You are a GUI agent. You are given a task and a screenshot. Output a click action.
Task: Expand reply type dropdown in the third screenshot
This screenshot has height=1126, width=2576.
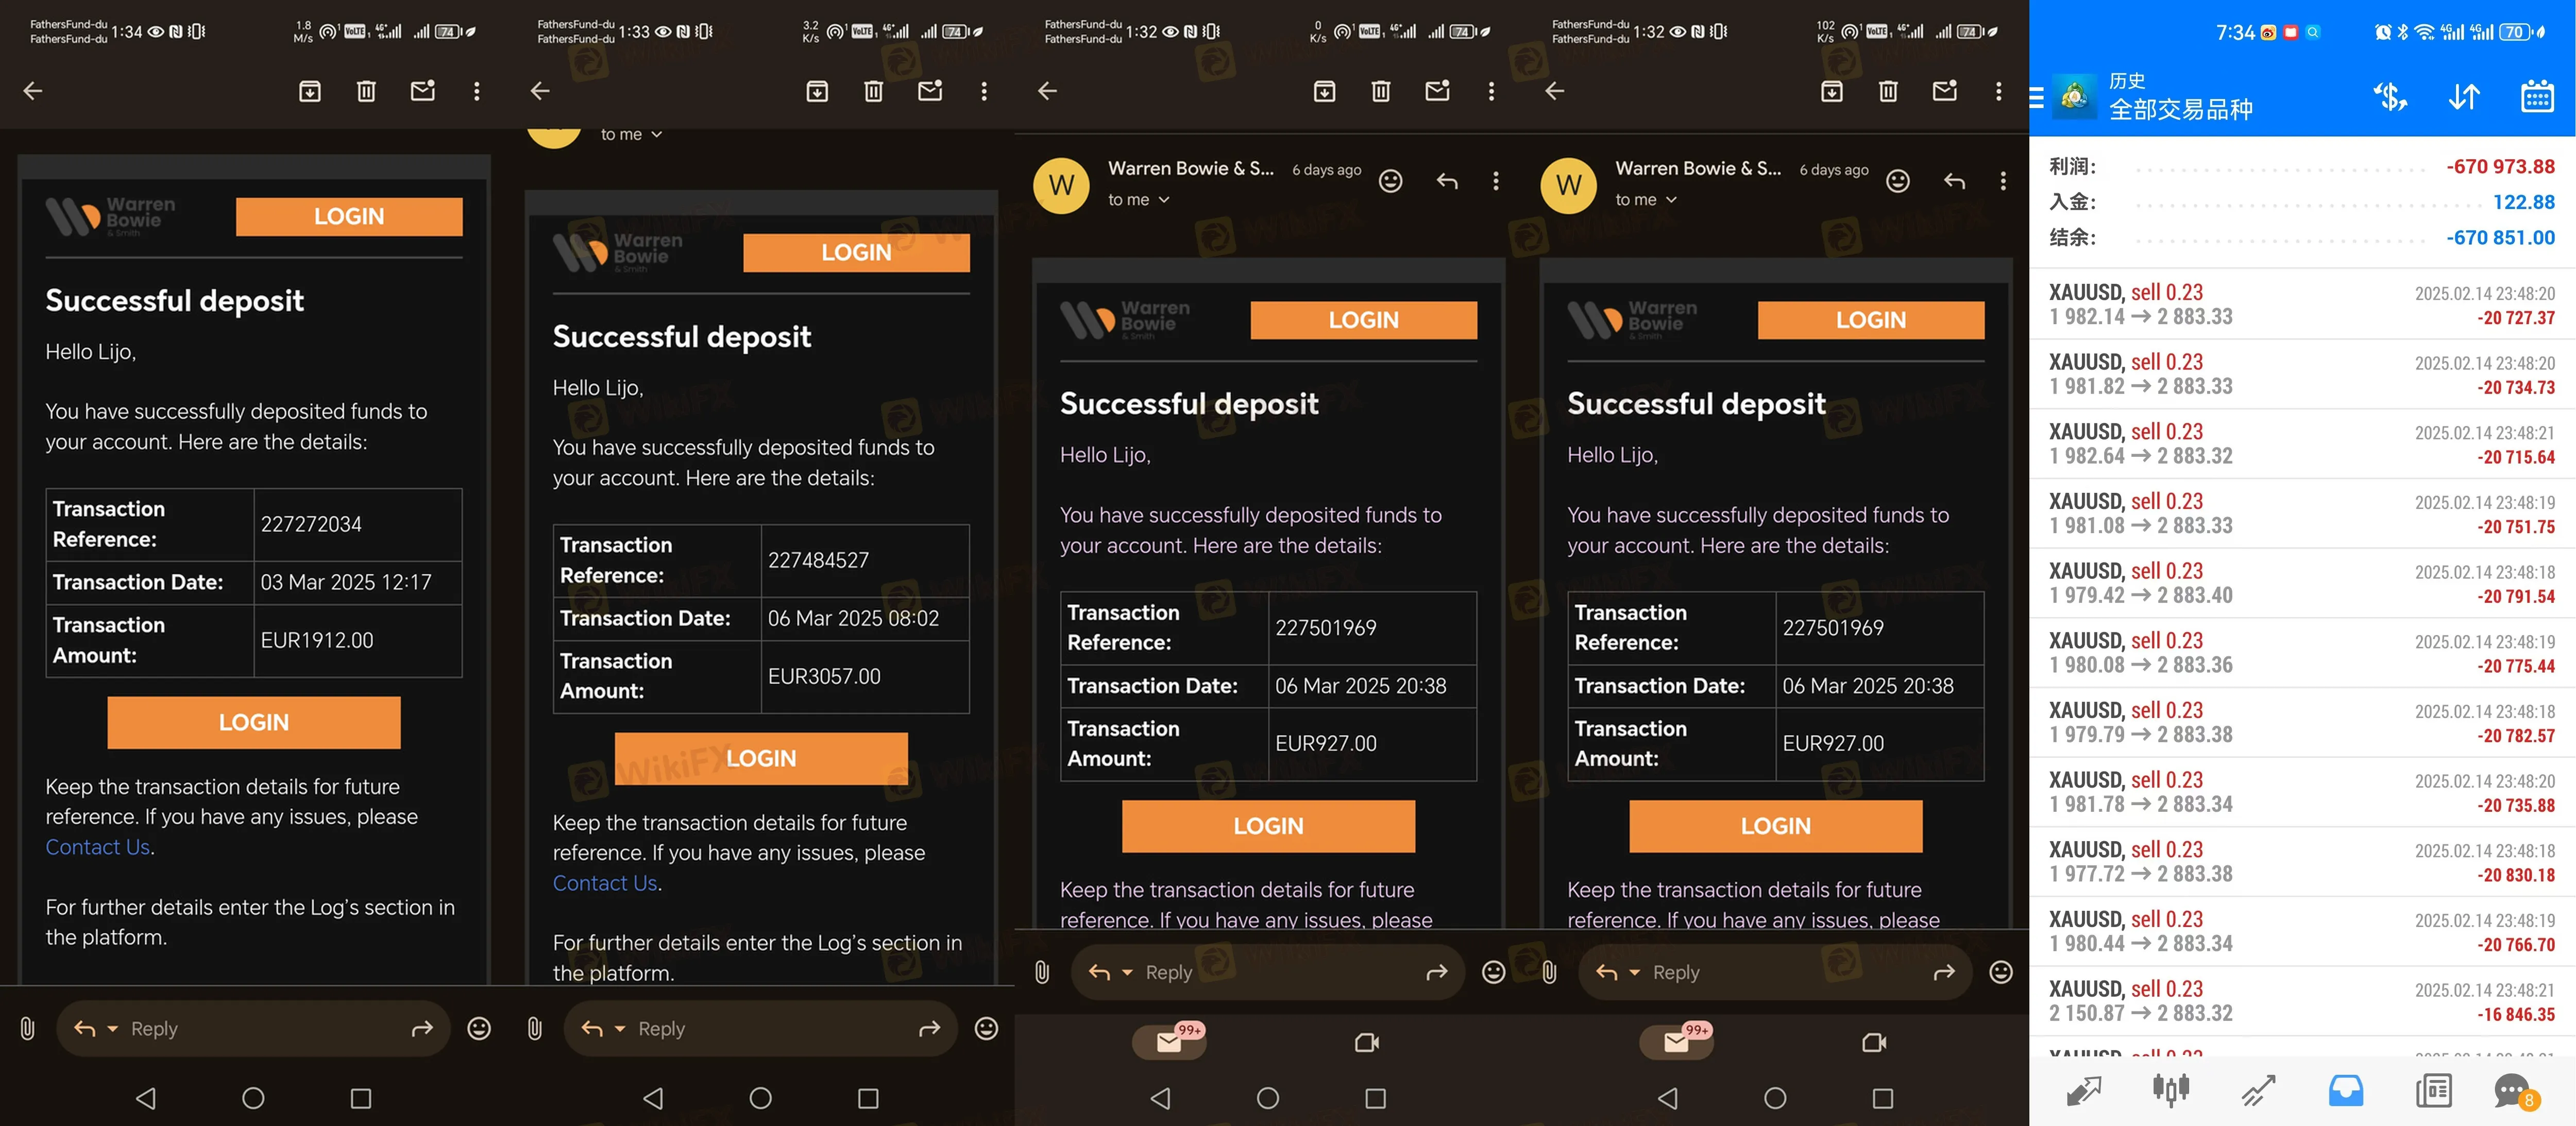point(1127,972)
